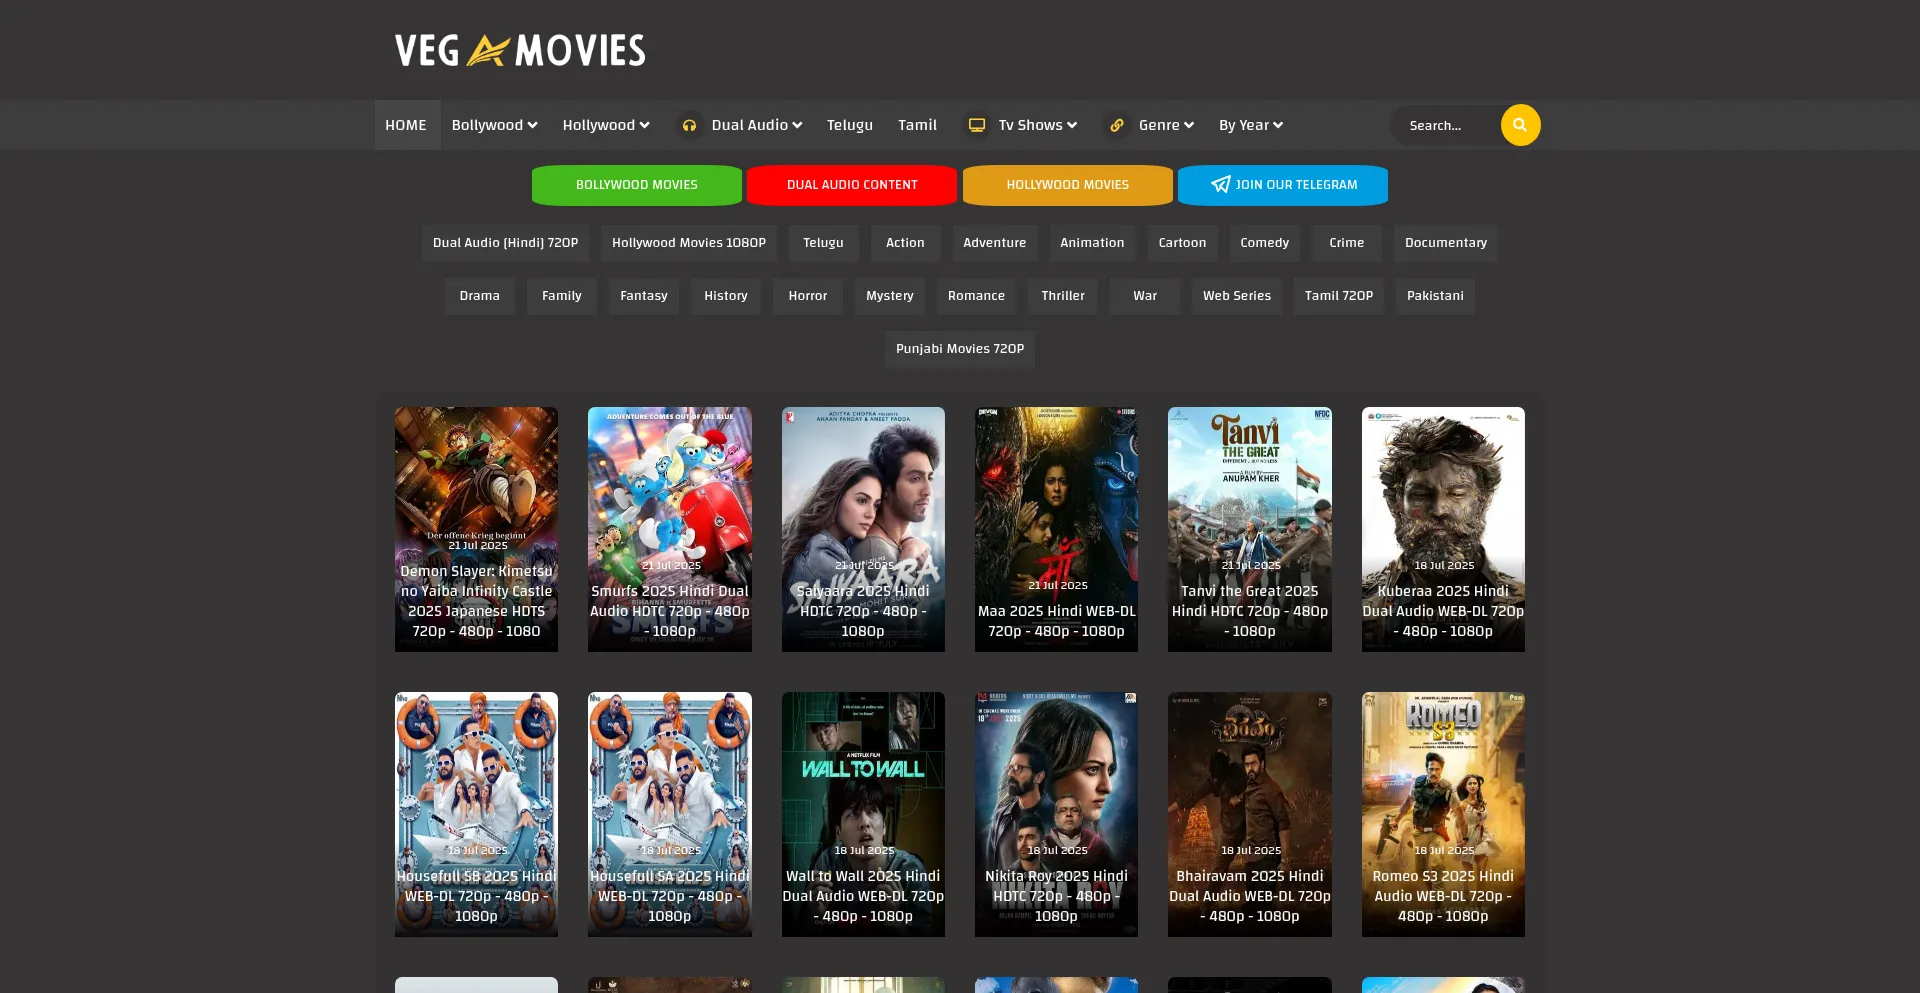1920x993 pixels.
Task: Click the VegaMovies logo
Action: tap(520, 50)
